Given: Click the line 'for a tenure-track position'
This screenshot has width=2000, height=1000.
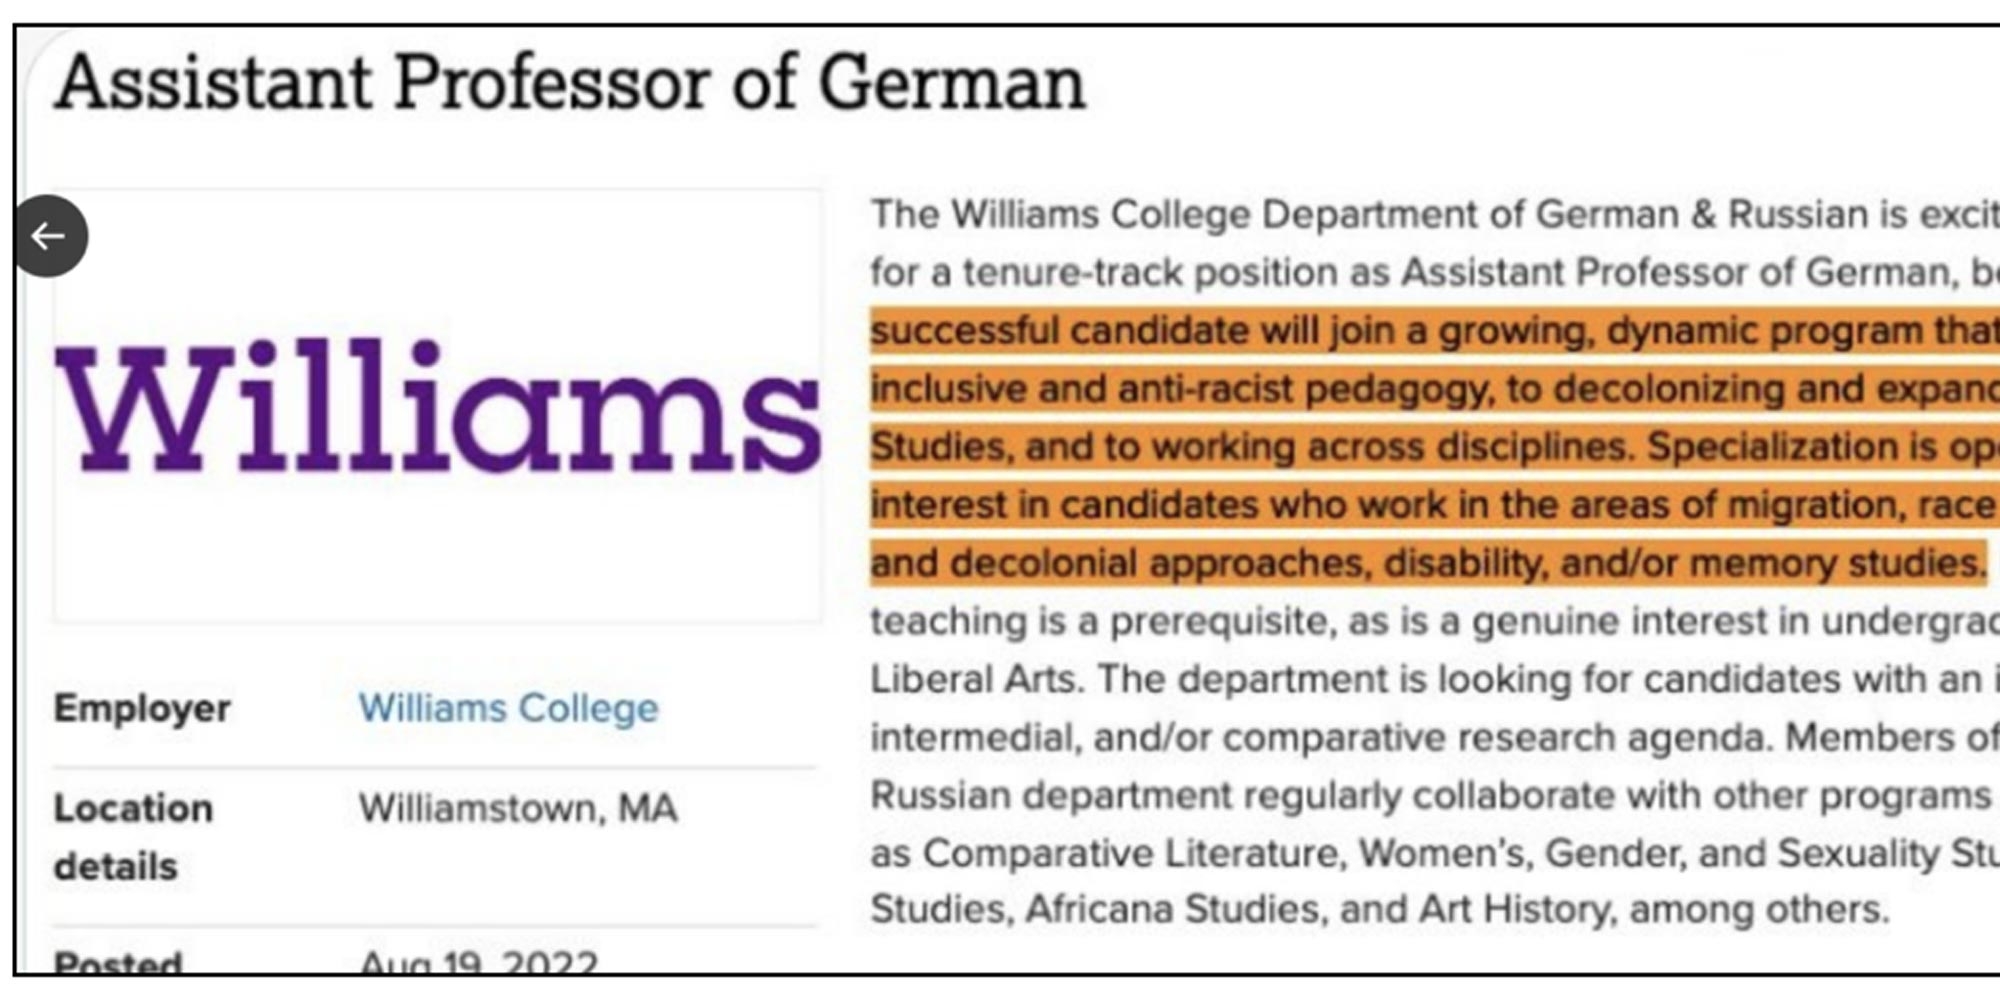Looking at the screenshot, I should pos(1435,273).
